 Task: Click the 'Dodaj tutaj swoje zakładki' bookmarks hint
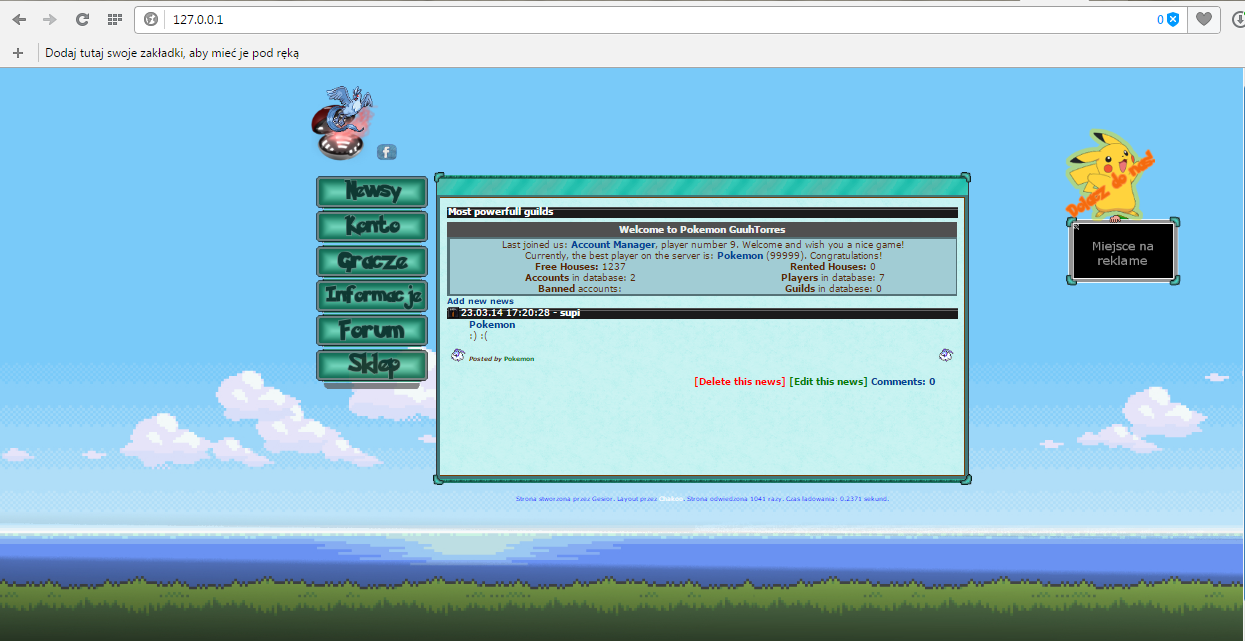(x=172, y=53)
